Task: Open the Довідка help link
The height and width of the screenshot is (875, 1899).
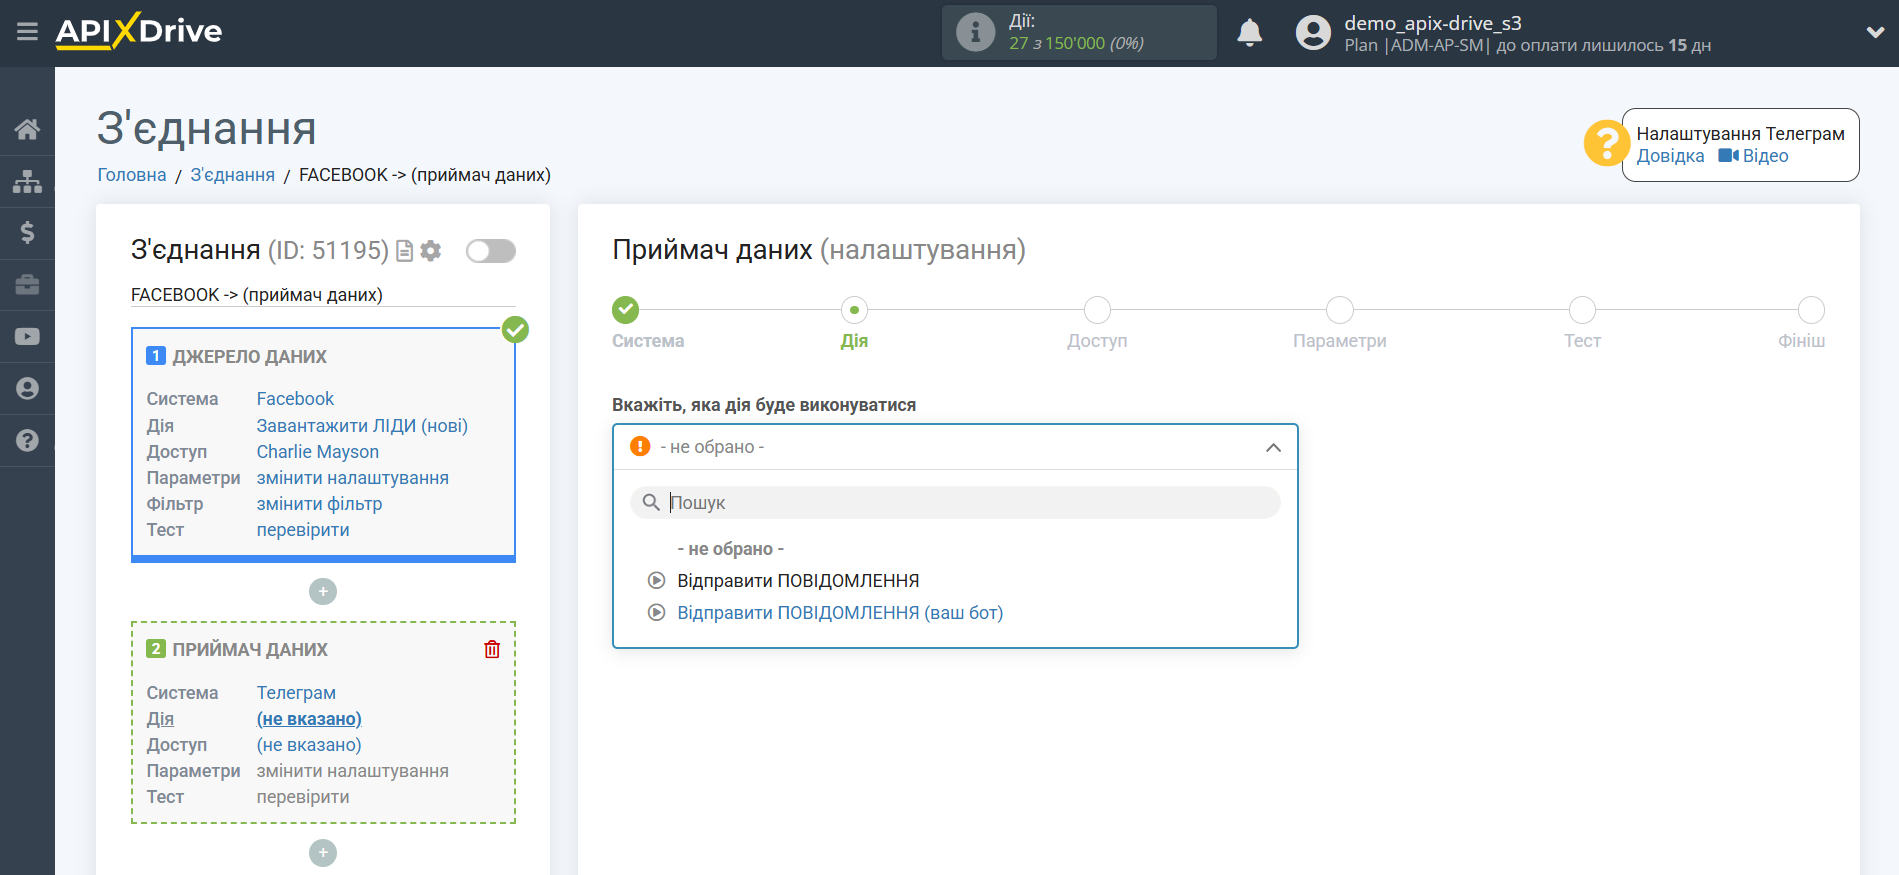Action: click(1670, 156)
